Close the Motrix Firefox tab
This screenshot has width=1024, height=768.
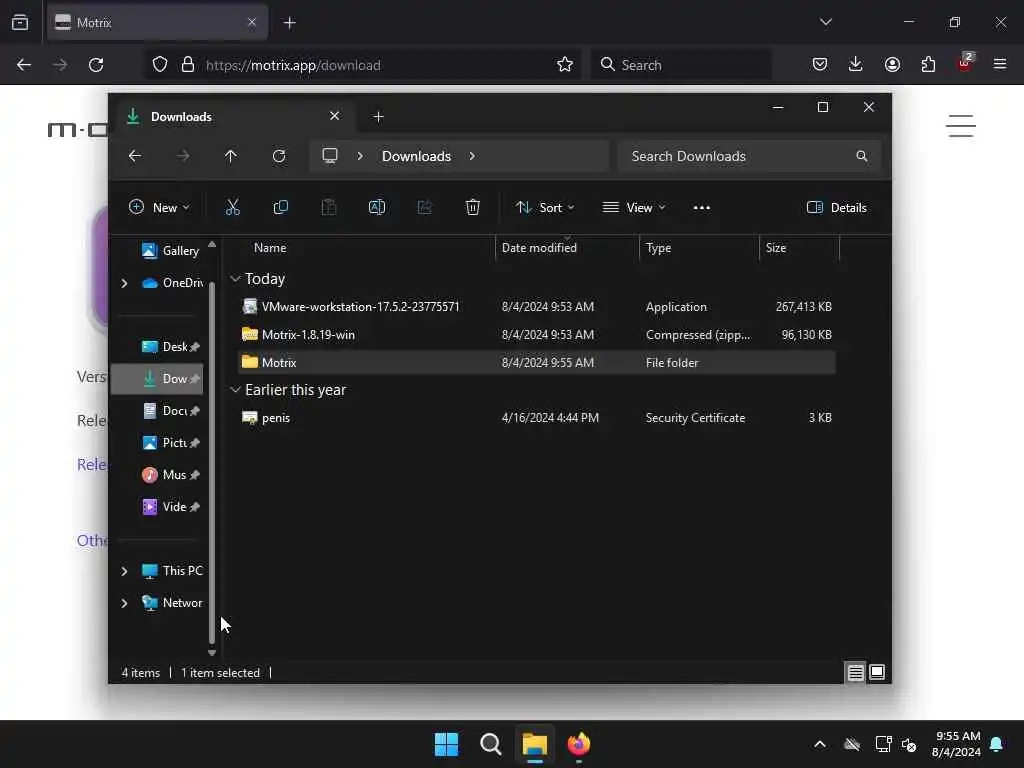point(251,23)
